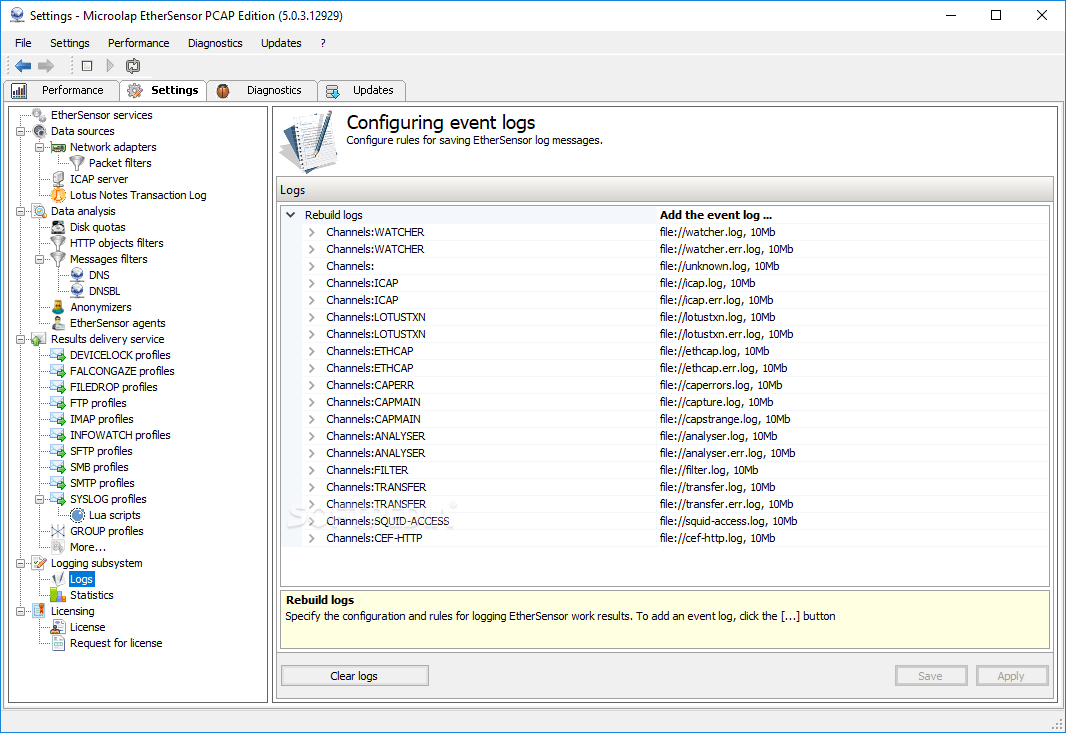
Task: Click the EtherSensor agents icon
Action: point(58,323)
